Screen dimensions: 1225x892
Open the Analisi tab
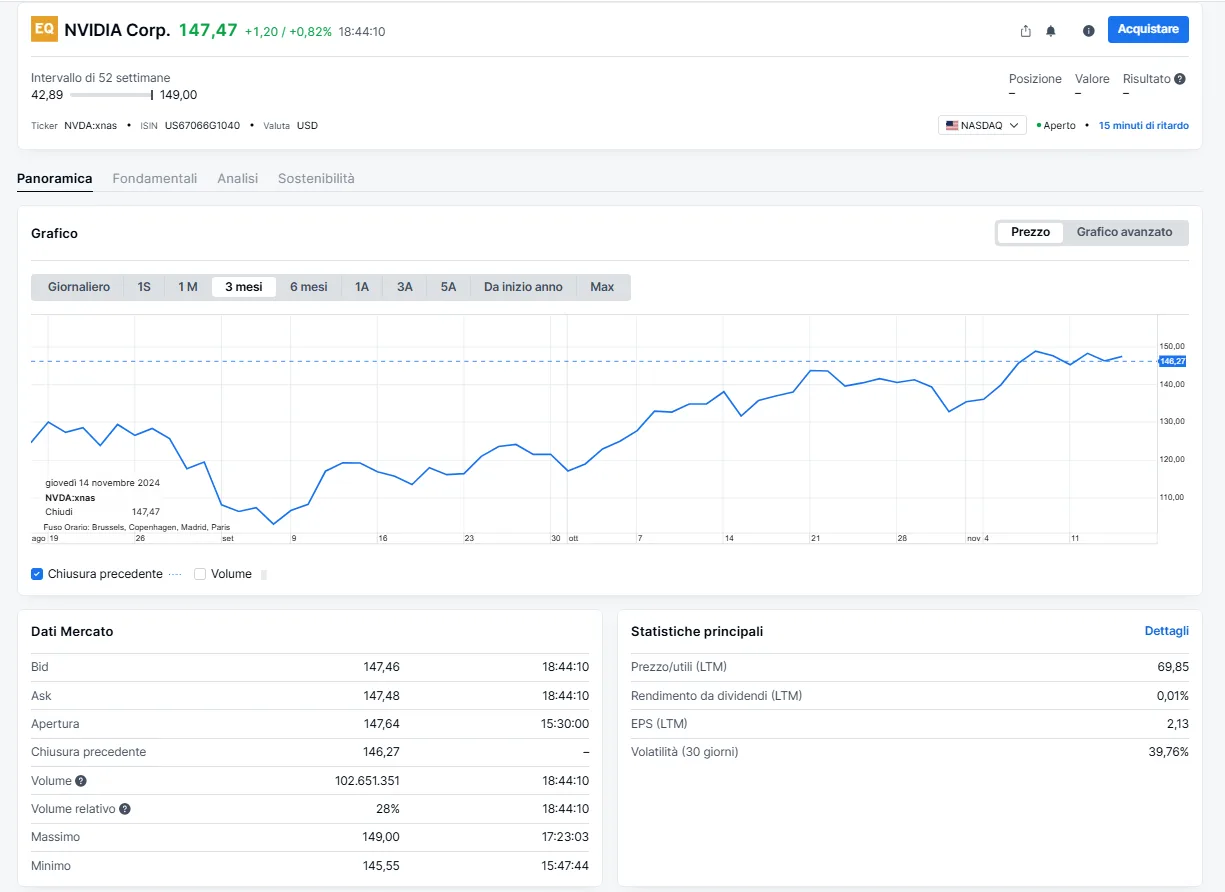(x=238, y=178)
